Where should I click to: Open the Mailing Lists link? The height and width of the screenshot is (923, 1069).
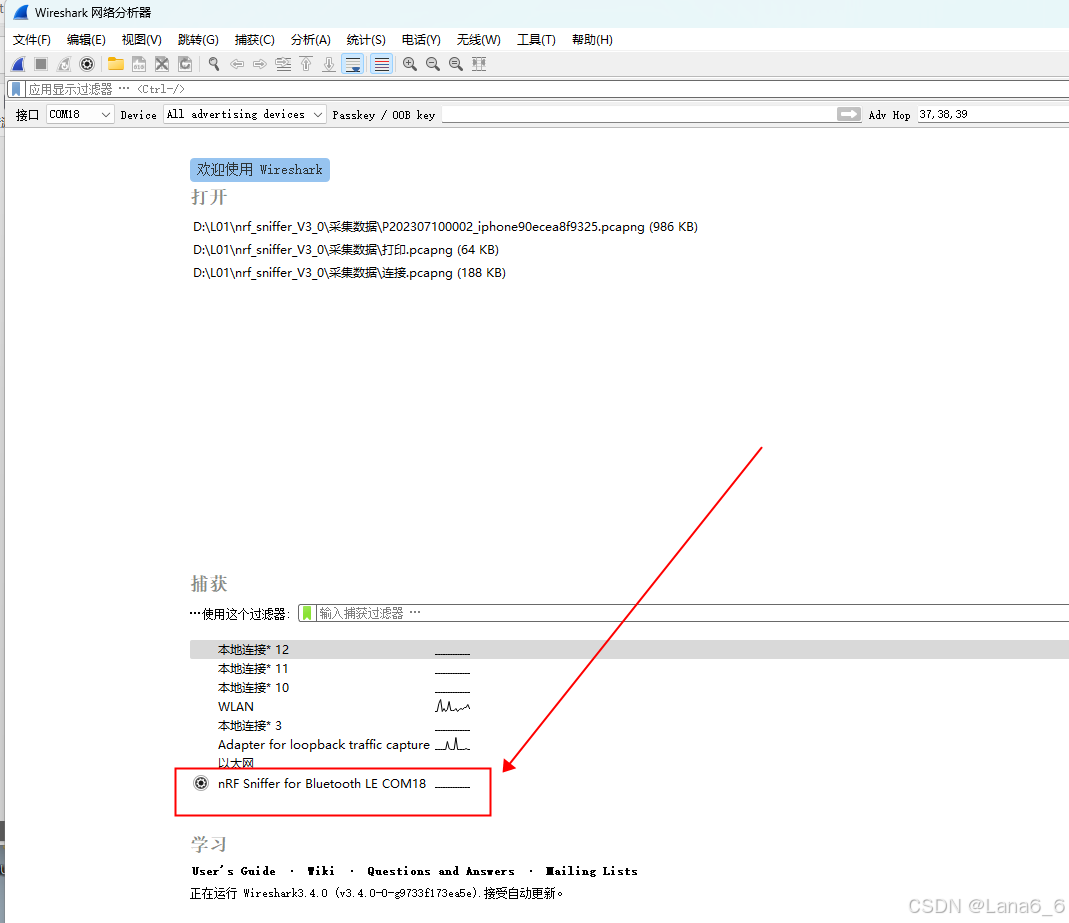coord(592,871)
